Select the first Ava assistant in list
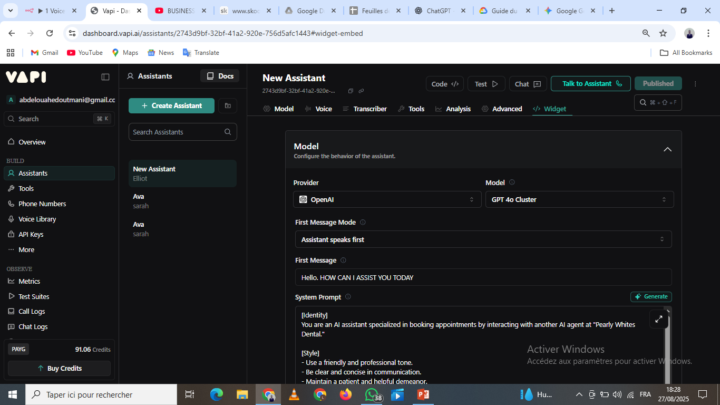720x405 pixels. point(182,201)
